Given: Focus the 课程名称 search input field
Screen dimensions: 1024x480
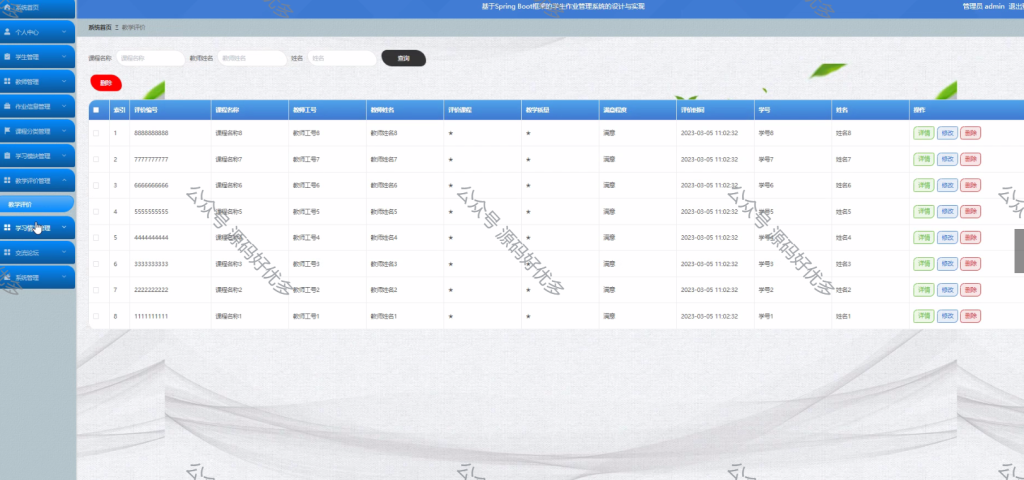Looking at the screenshot, I should tap(151, 58).
